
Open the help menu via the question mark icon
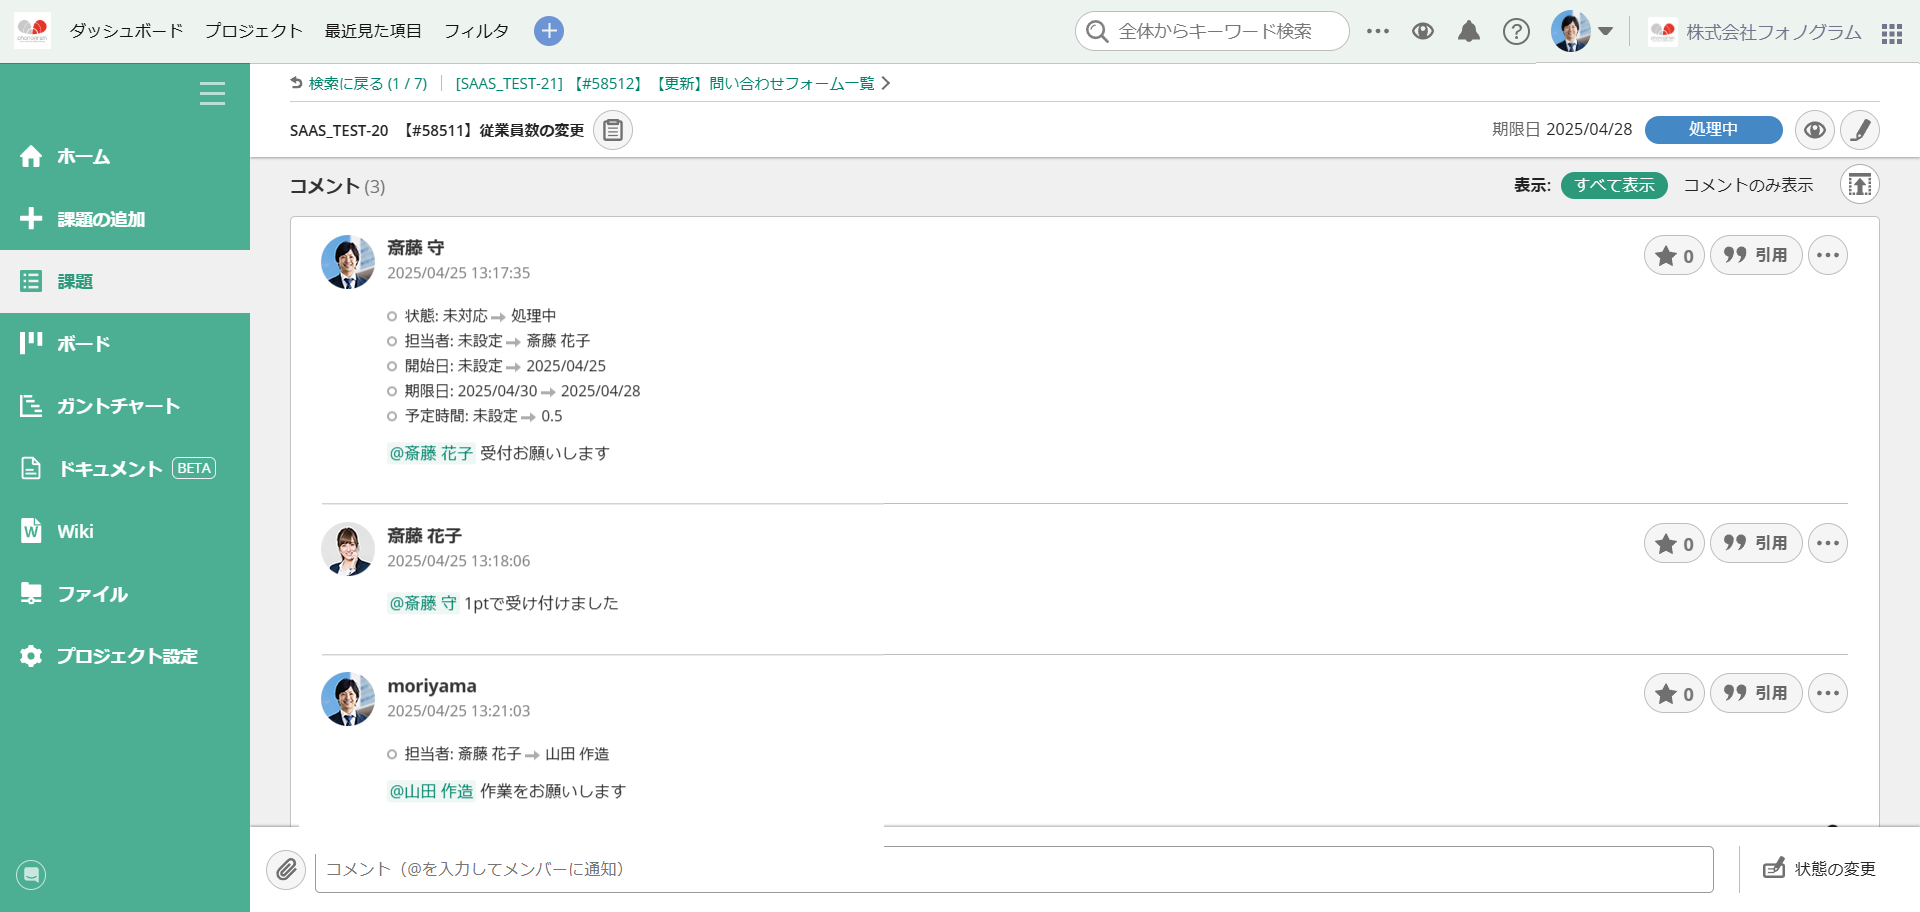click(x=1516, y=31)
